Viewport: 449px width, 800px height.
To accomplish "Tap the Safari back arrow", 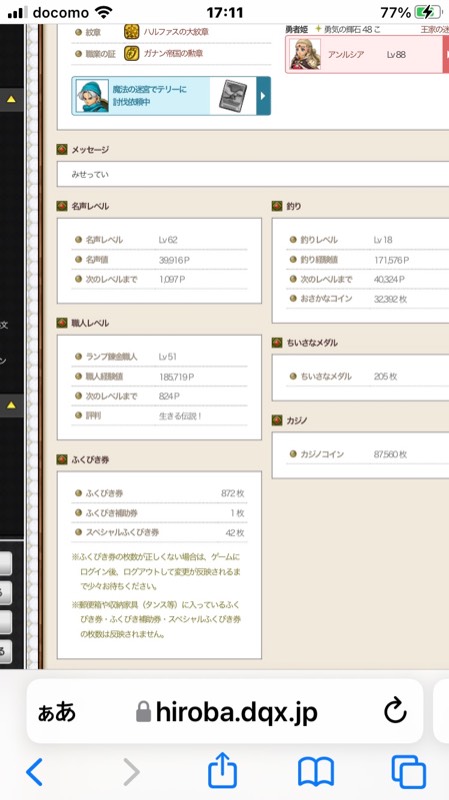I will click(34, 771).
